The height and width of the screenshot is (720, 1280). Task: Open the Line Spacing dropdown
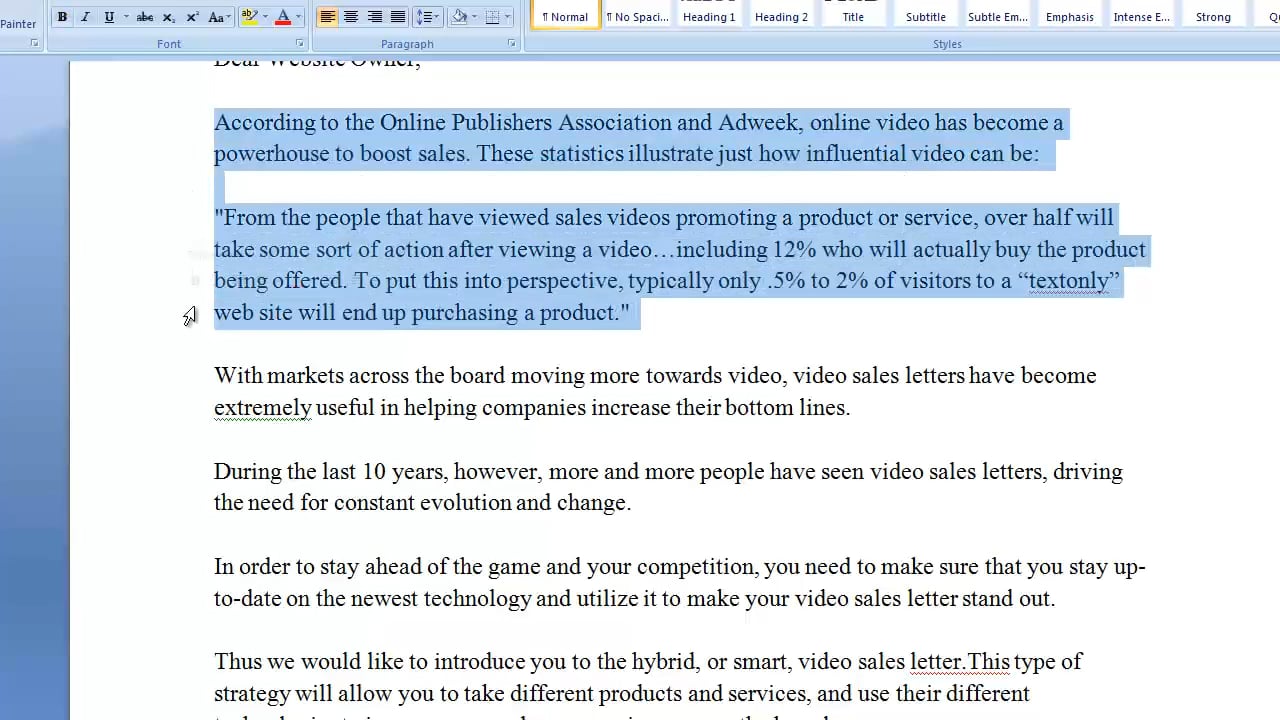tap(427, 17)
